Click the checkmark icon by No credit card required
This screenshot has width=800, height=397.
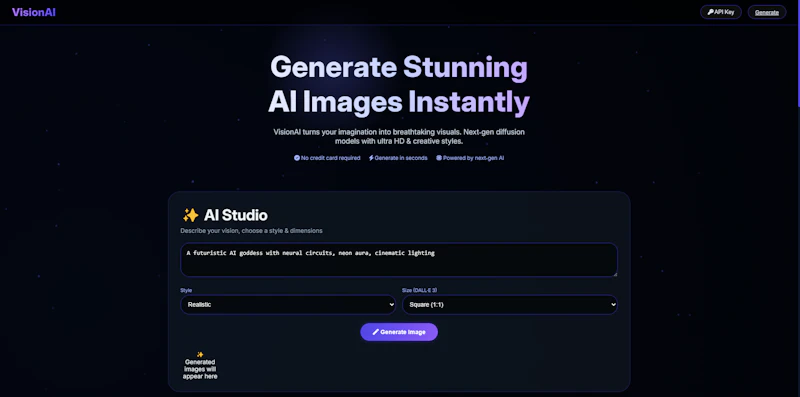297,158
